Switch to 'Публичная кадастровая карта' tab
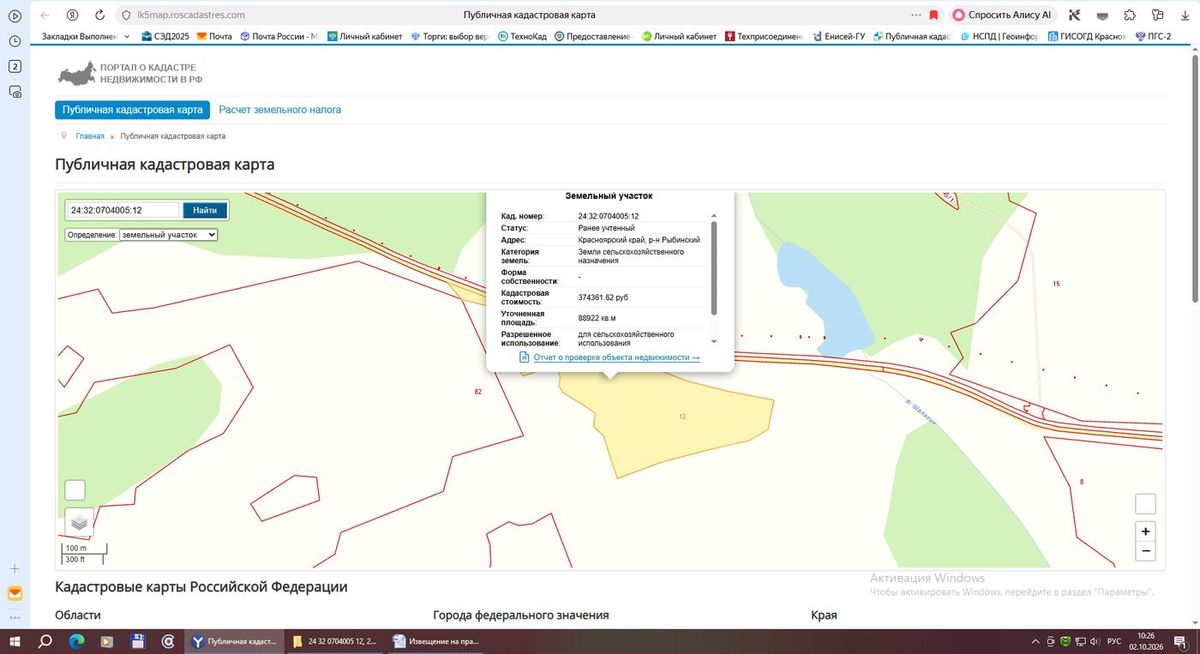The image size is (1200, 654). [x=132, y=110]
